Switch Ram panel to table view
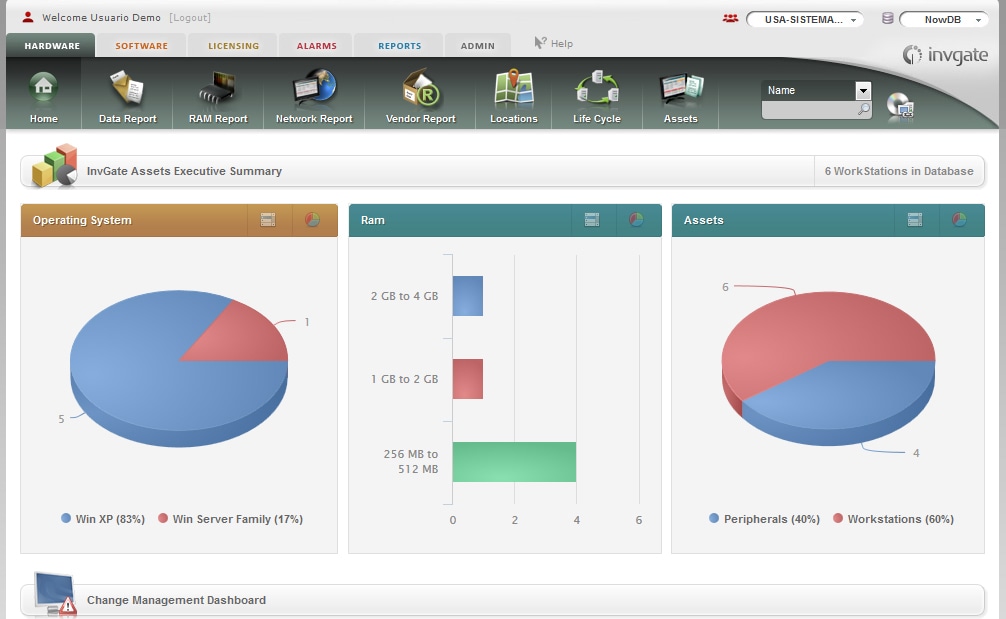The image size is (1006, 619). tap(592, 220)
